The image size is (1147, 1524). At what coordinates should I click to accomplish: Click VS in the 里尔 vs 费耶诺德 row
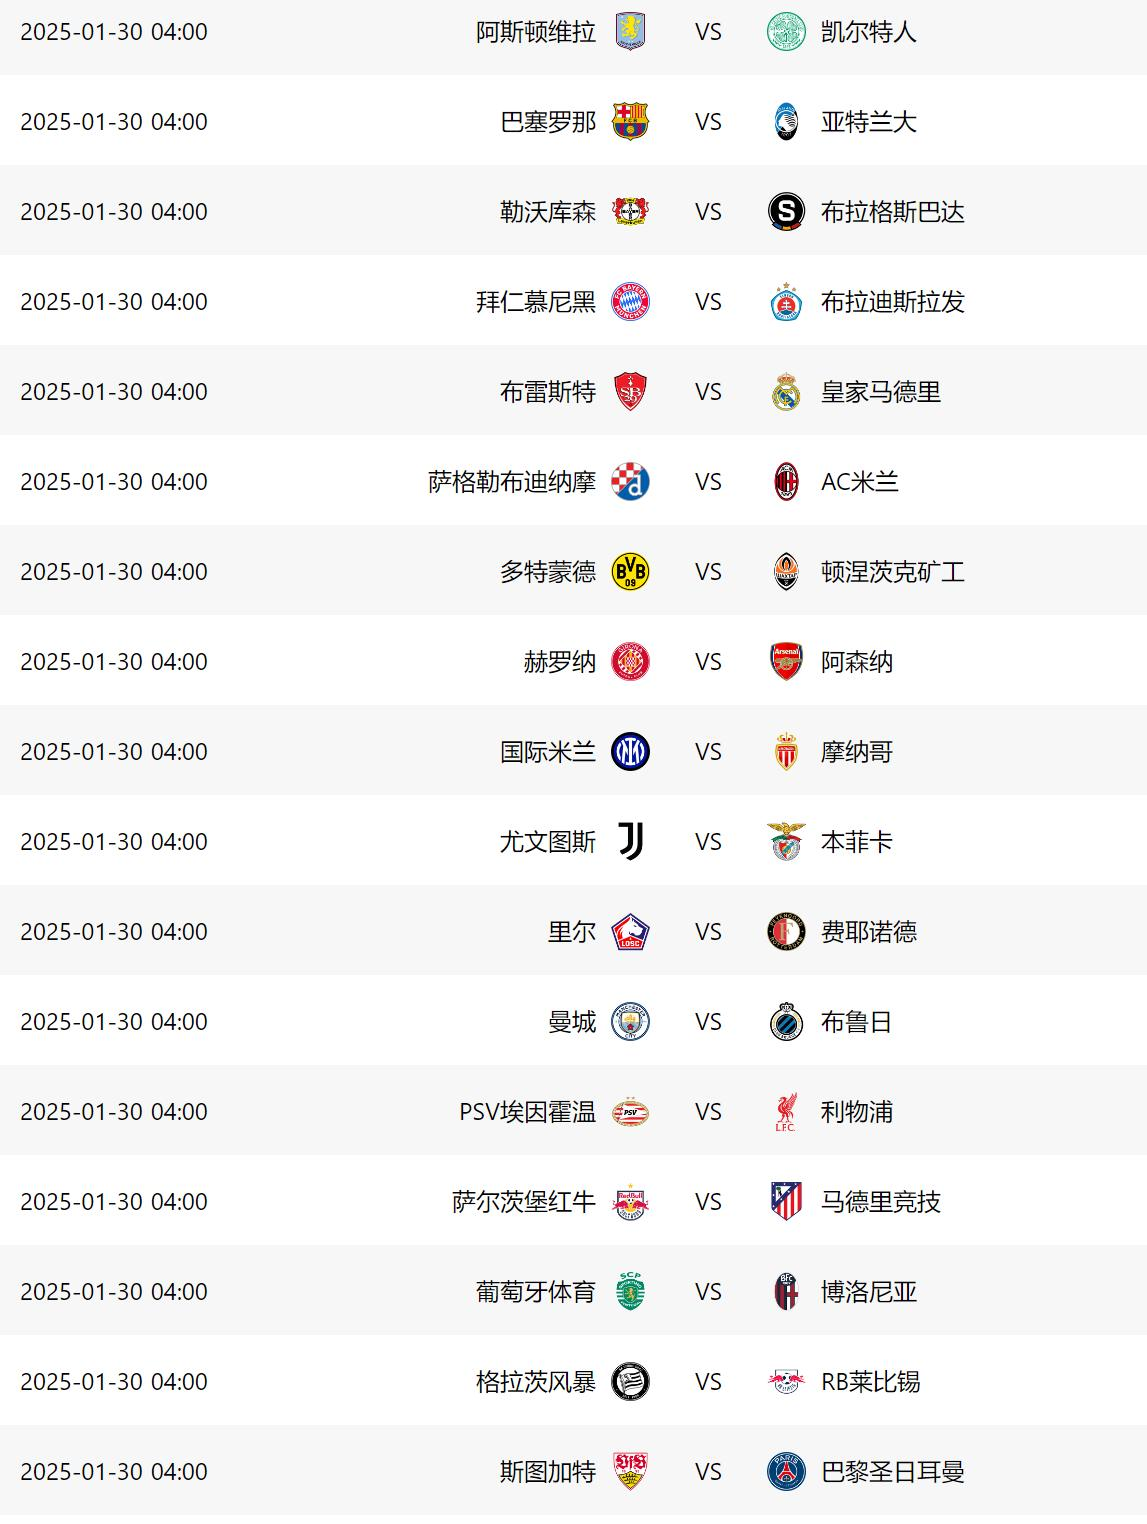pos(708,932)
